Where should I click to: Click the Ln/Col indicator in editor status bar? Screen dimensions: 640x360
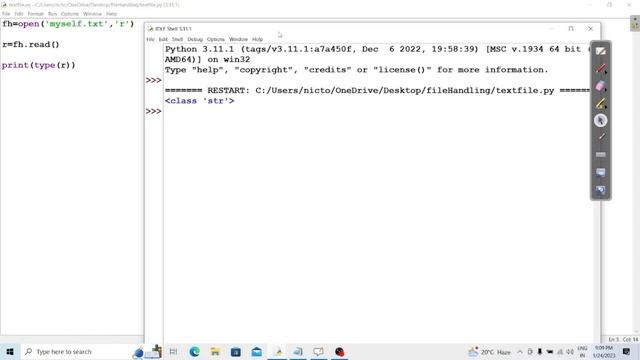pos(623,340)
